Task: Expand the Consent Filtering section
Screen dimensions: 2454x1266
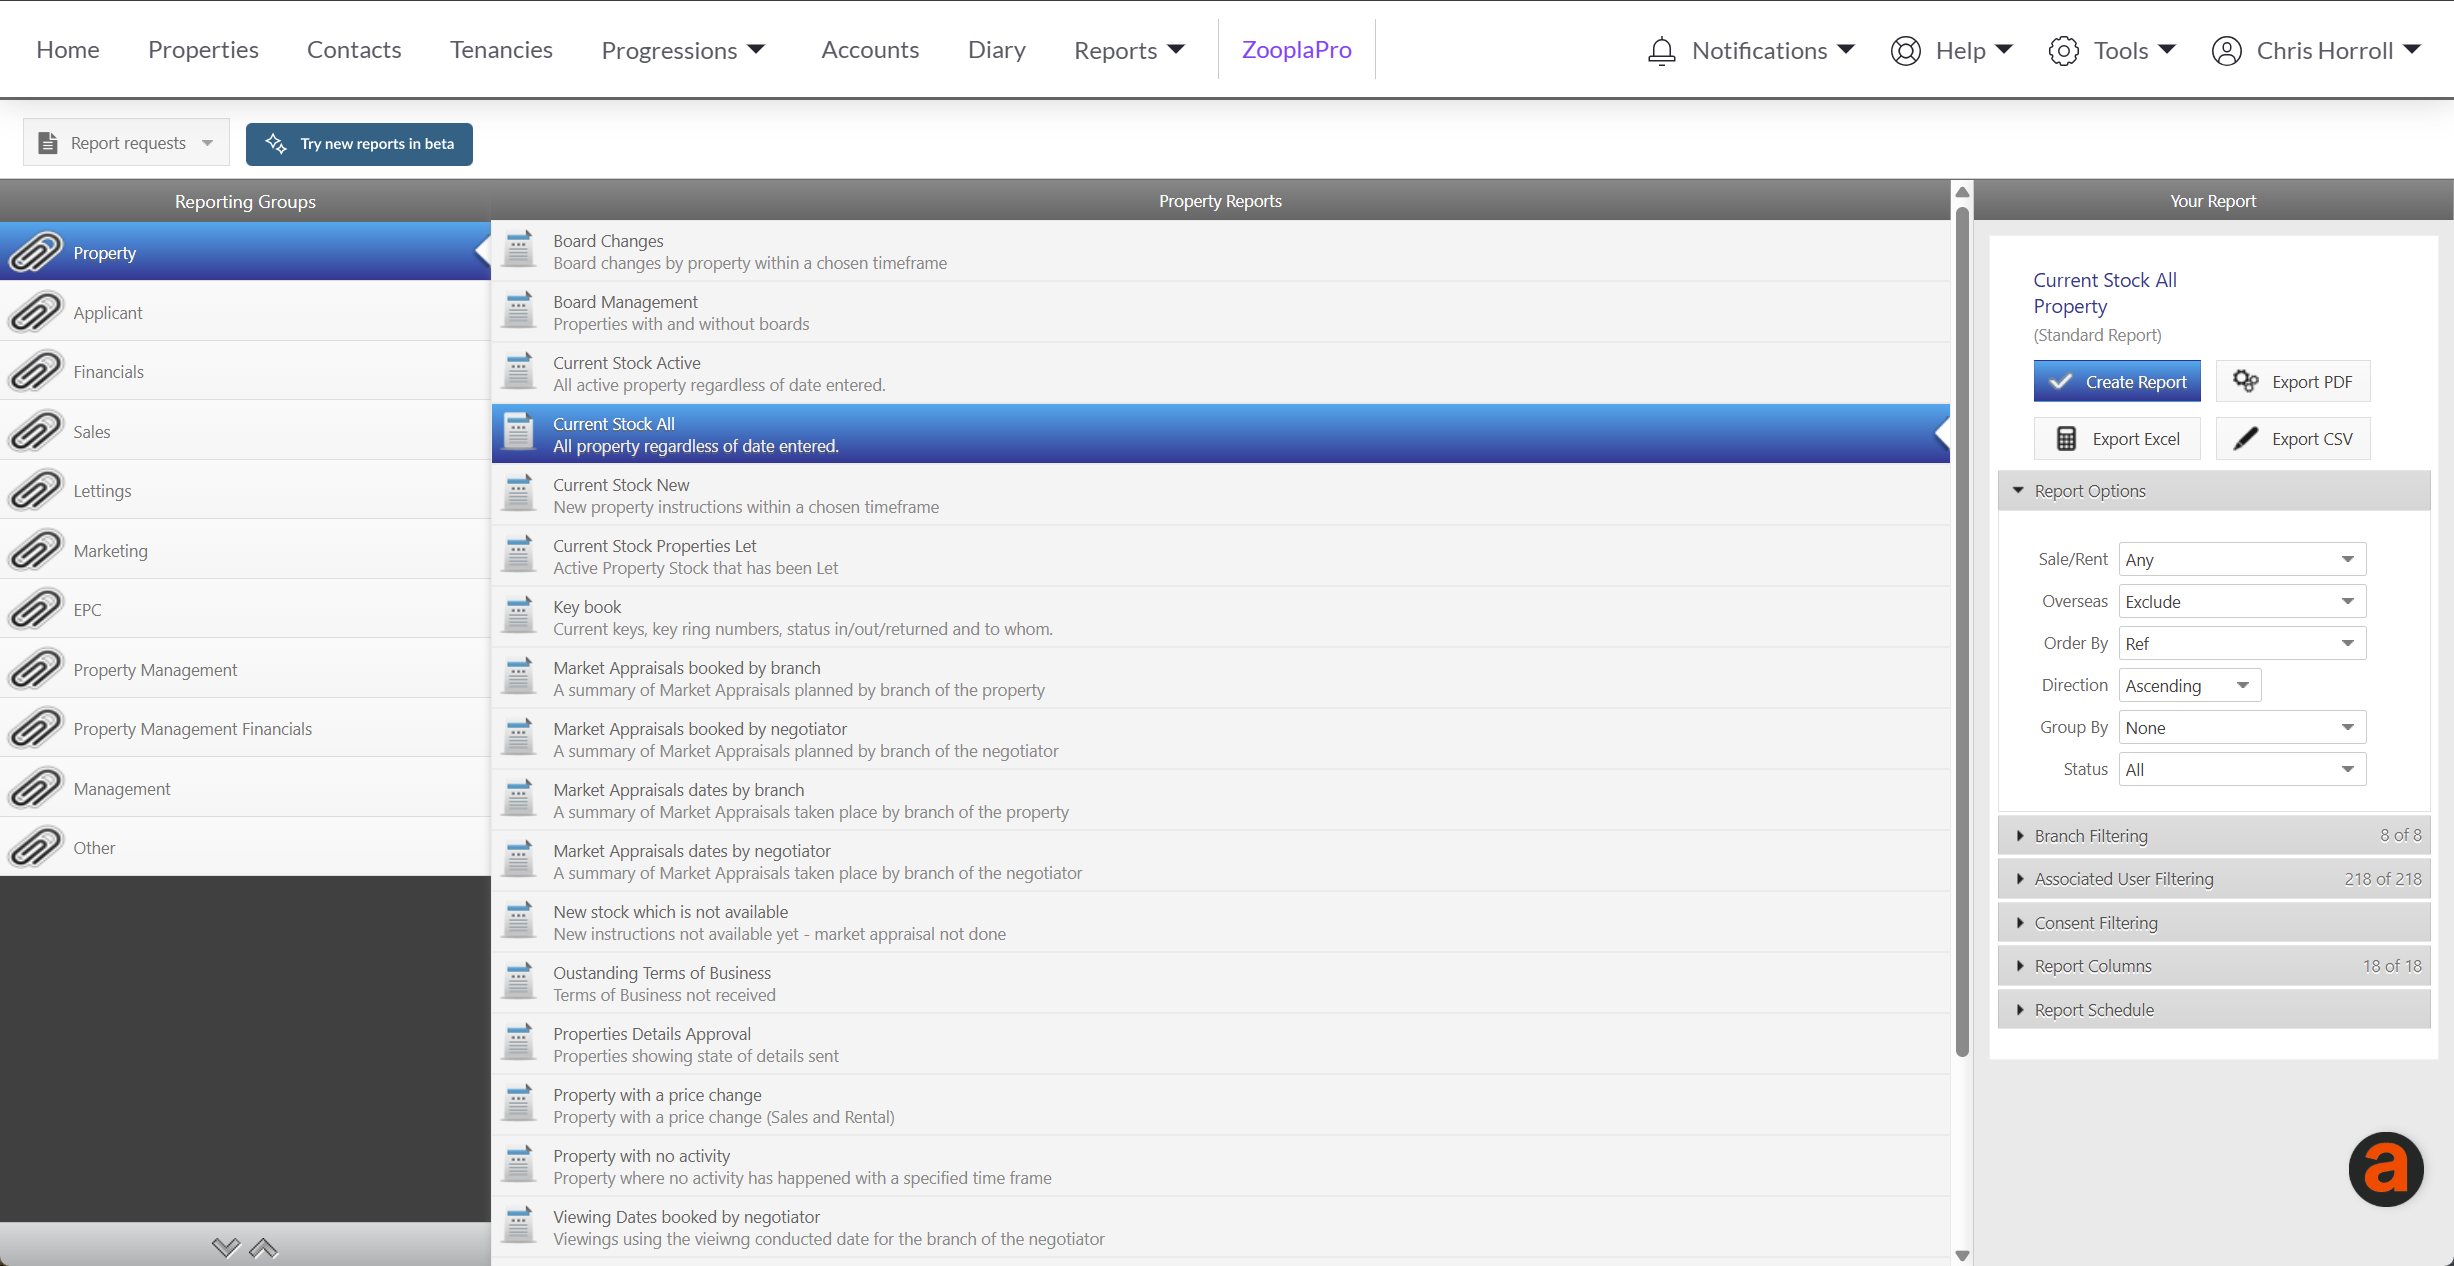Action: [x=2214, y=922]
